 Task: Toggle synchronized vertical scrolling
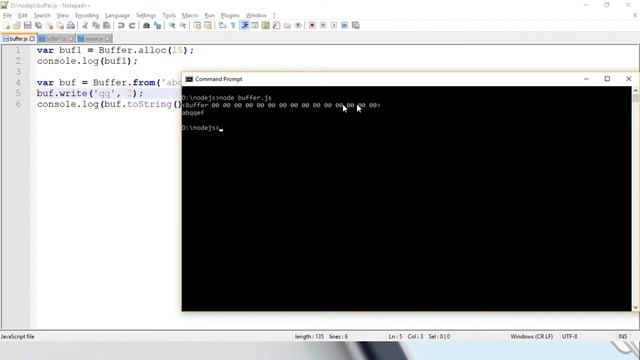pos(197,25)
